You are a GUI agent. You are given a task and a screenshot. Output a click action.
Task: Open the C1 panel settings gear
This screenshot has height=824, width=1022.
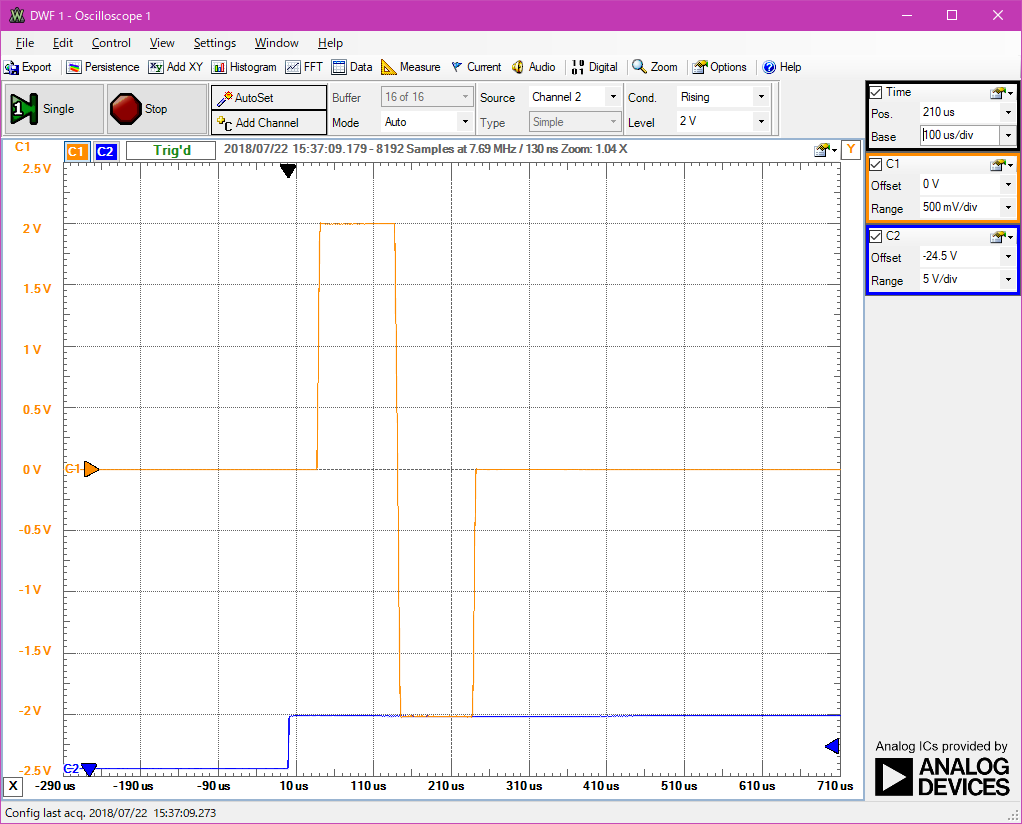1002,165
